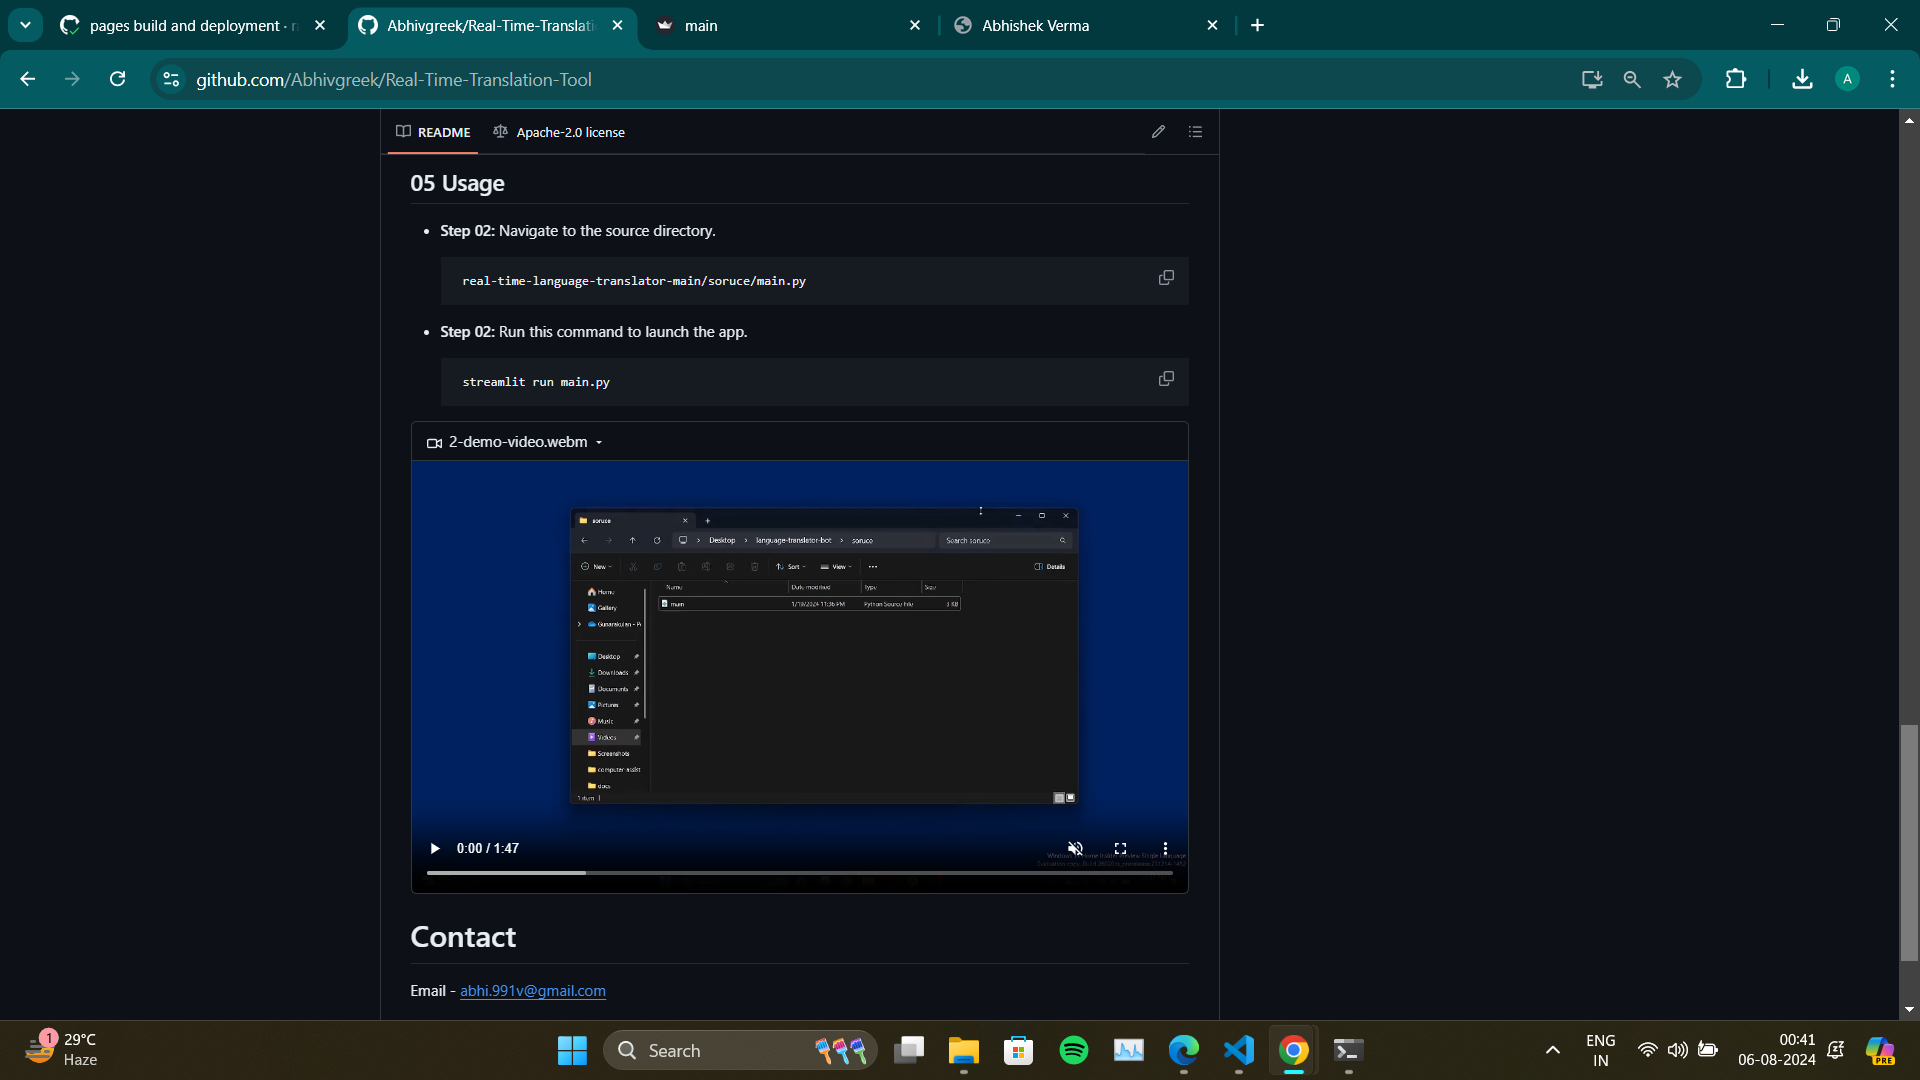
Task: Bookmark this page with the star icon
Action: [x=1672, y=80]
